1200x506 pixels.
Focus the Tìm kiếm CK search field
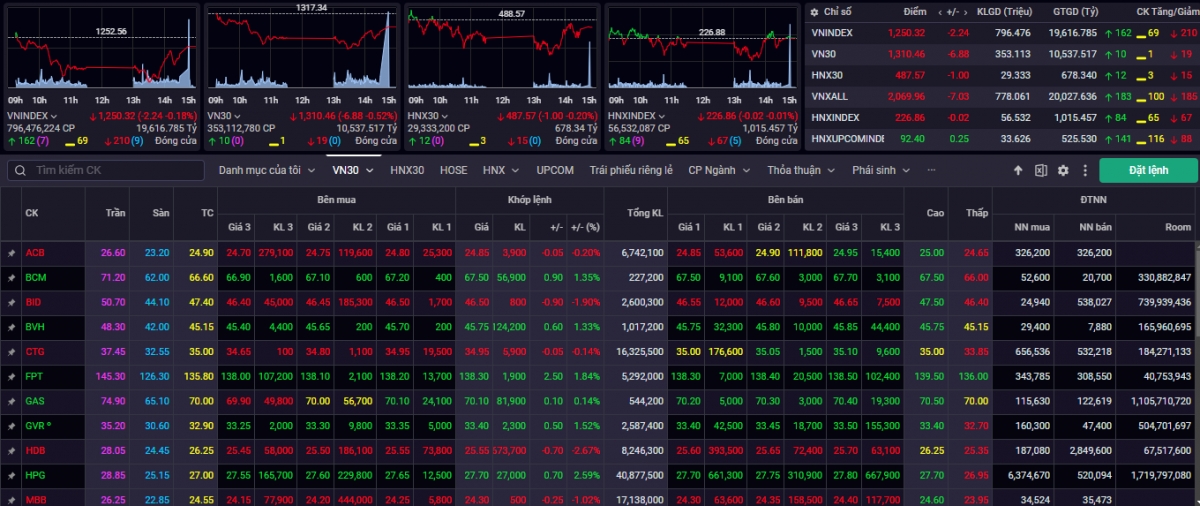coord(104,170)
